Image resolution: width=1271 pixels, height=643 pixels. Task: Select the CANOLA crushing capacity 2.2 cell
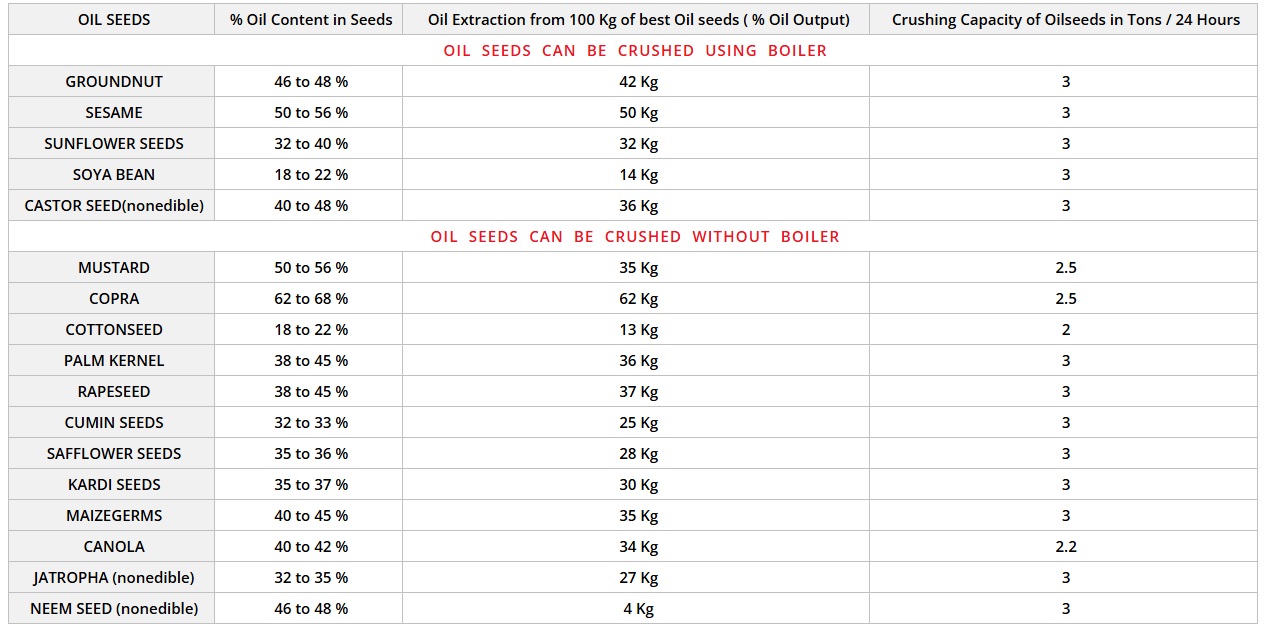[1065, 546]
